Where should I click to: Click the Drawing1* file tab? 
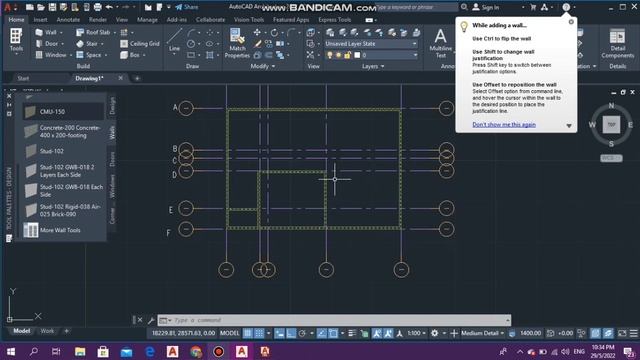coord(89,78)
